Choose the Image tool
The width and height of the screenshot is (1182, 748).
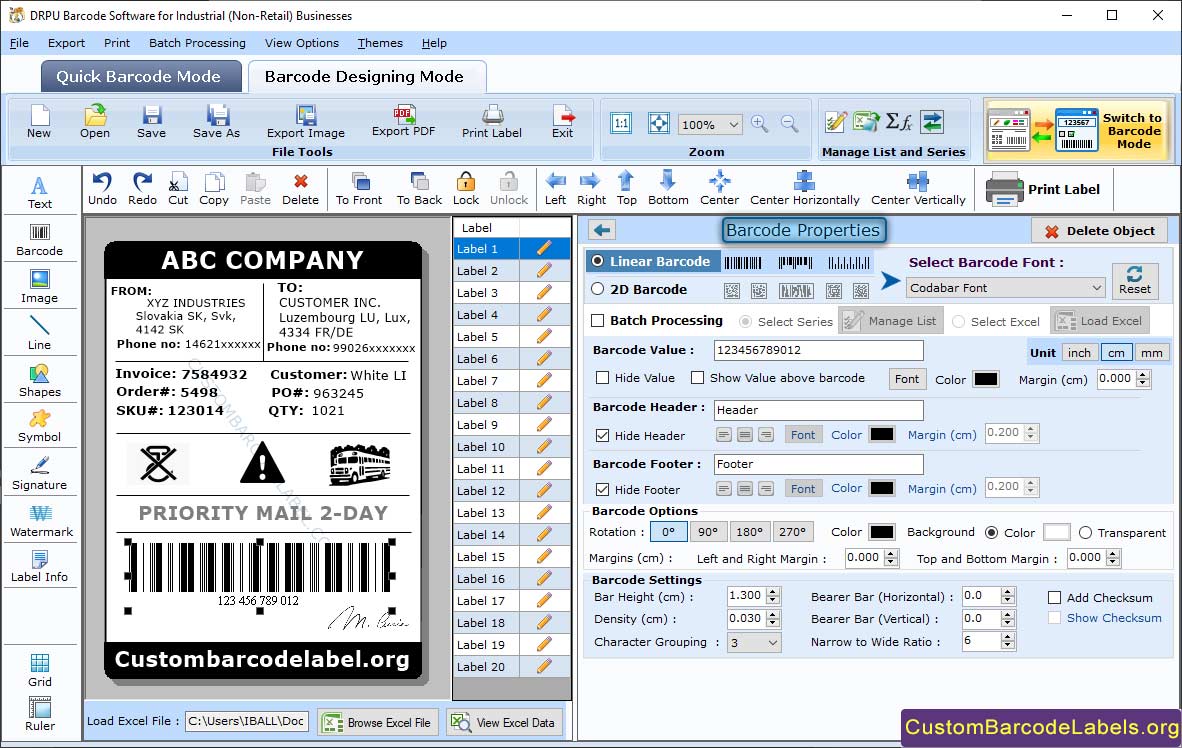click(39, 287)
